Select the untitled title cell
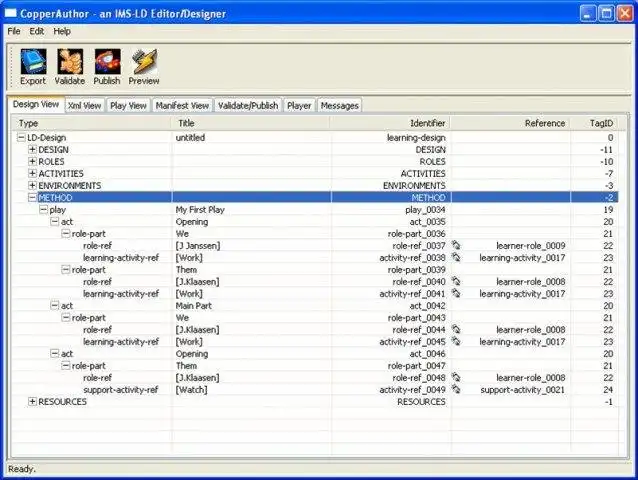Viewport: 638px width, 480px height. click(x=190, y=137)
